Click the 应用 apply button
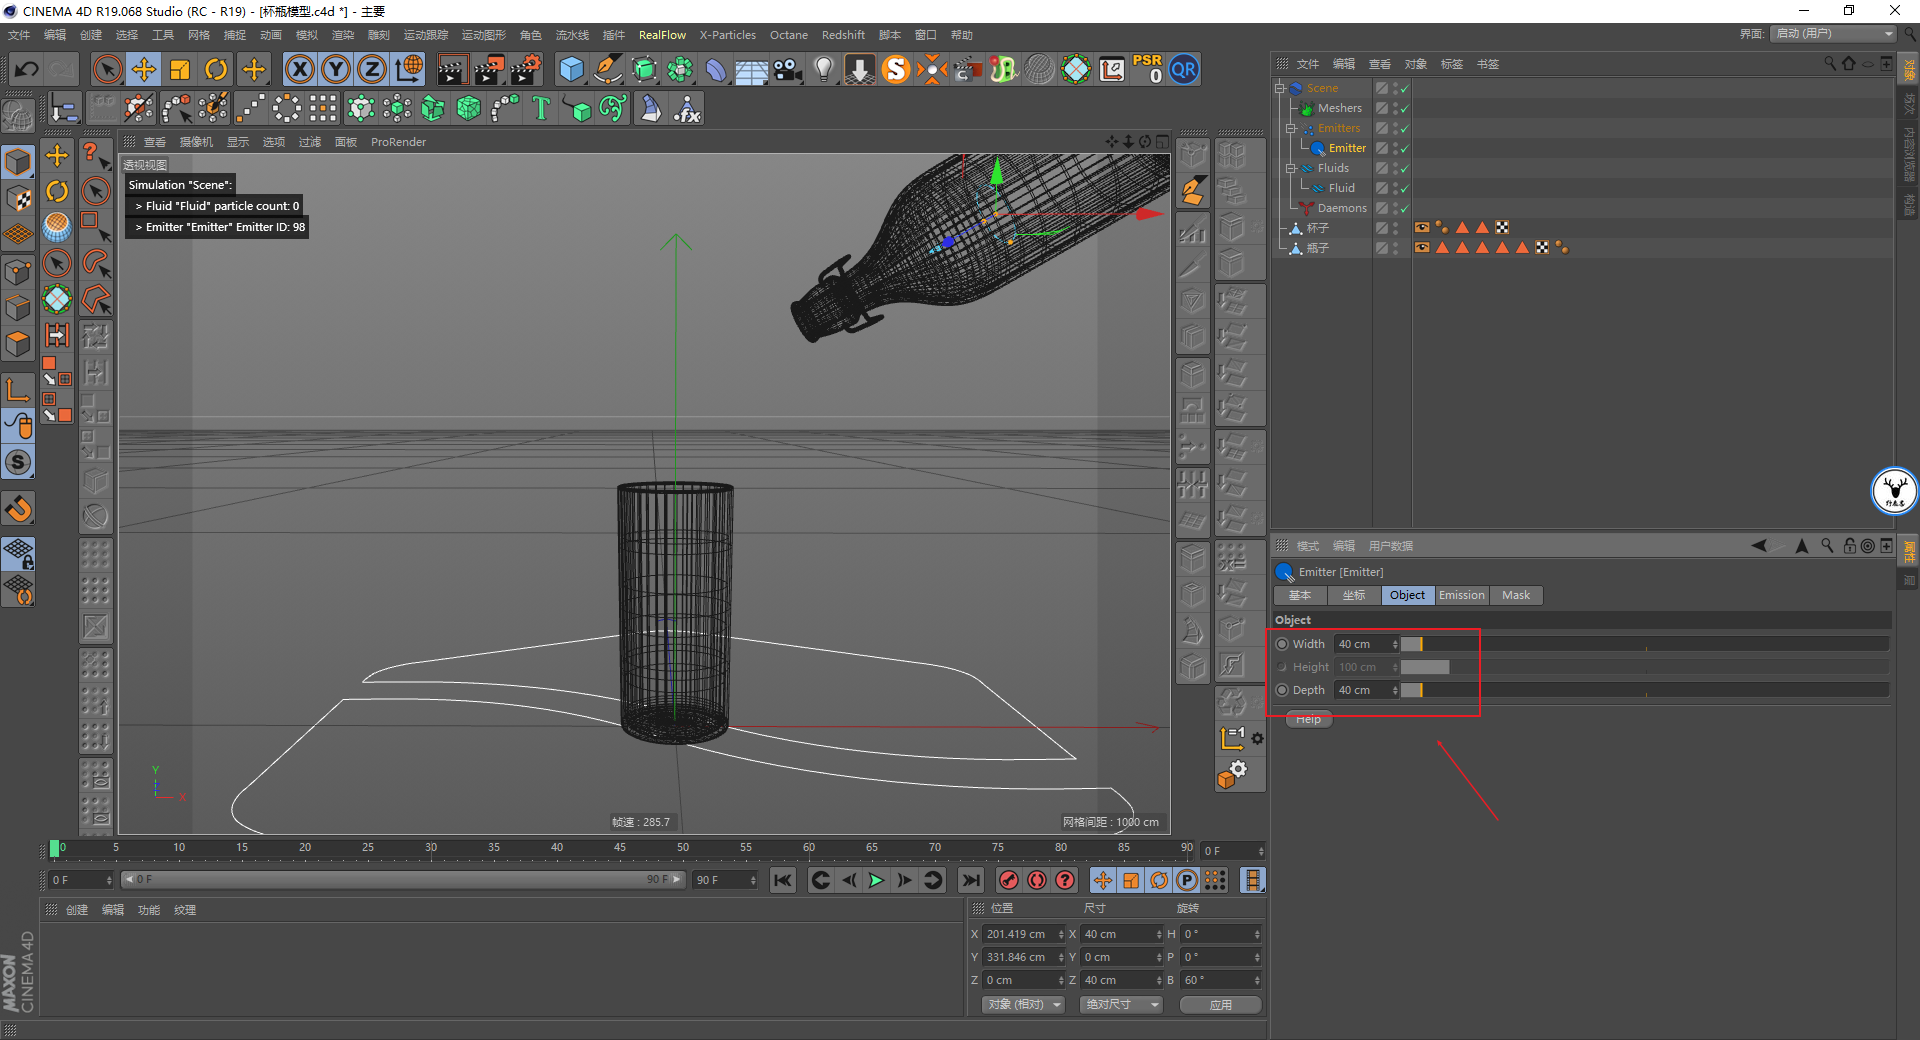The image size is (1920, 1040). 1220,1005
